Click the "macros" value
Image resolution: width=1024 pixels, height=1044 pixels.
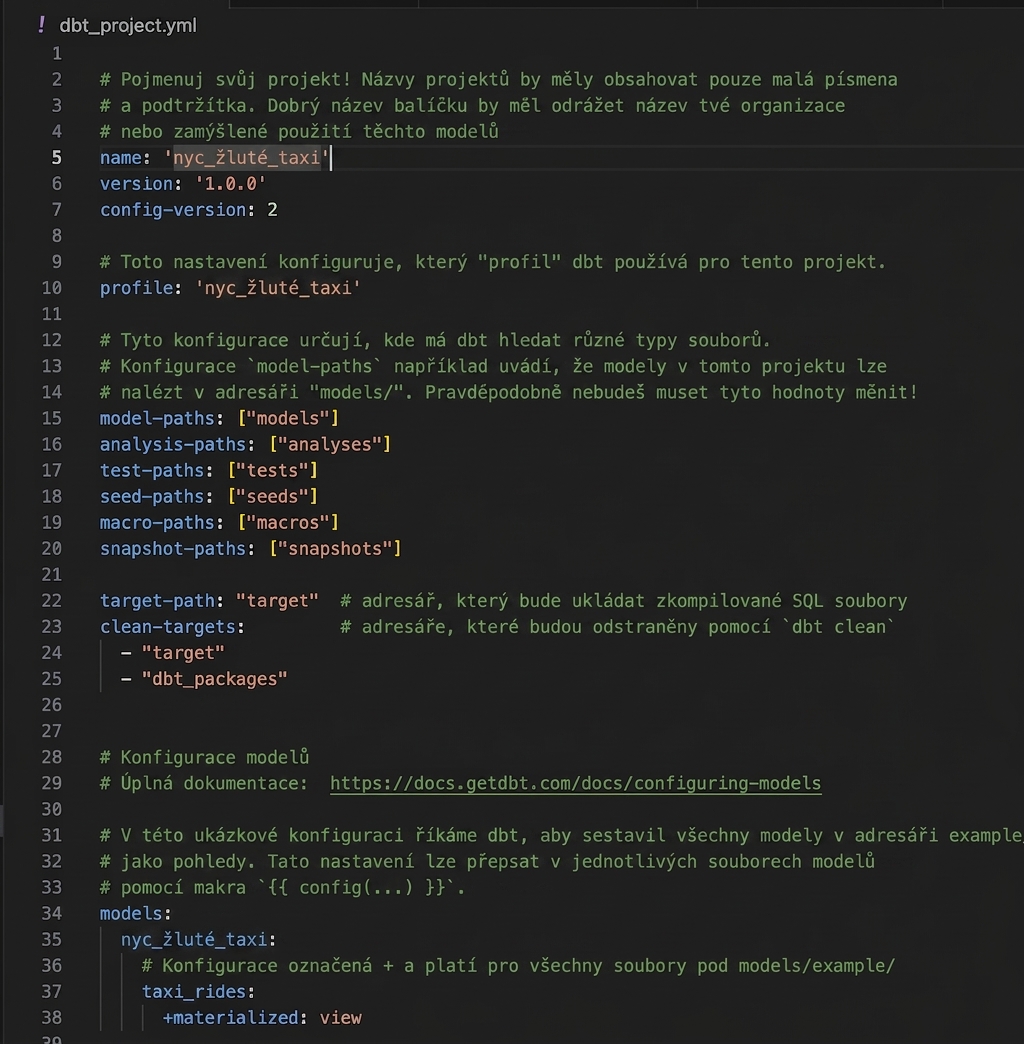(x=288, y=523)
